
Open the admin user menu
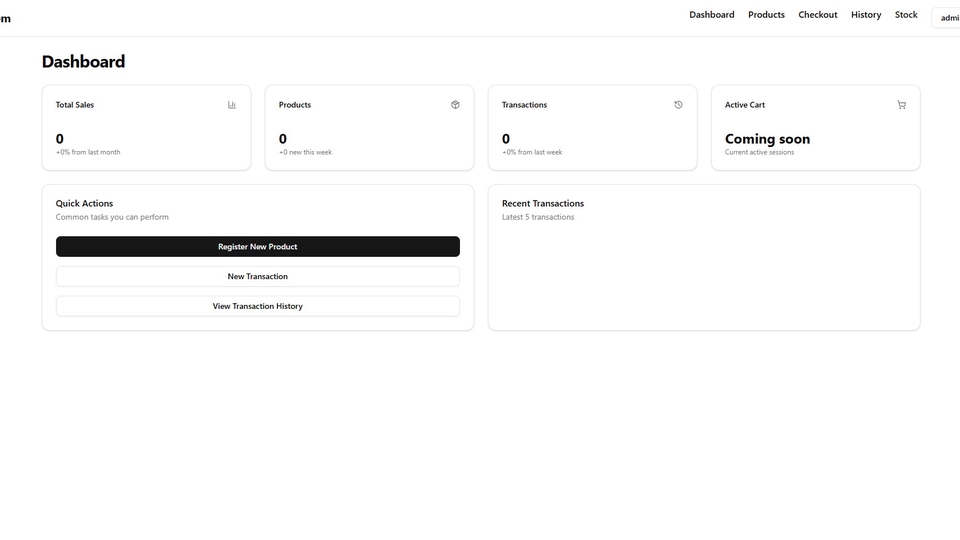click(x=948, y=18)
